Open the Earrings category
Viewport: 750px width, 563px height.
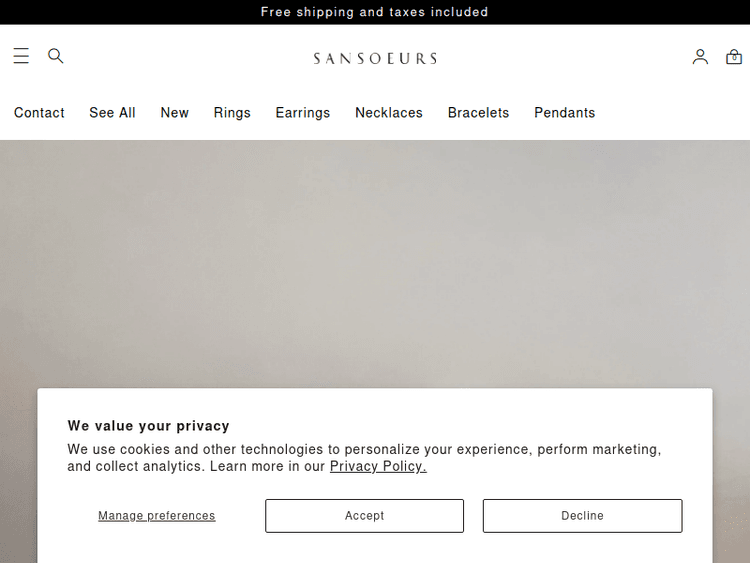302,113
